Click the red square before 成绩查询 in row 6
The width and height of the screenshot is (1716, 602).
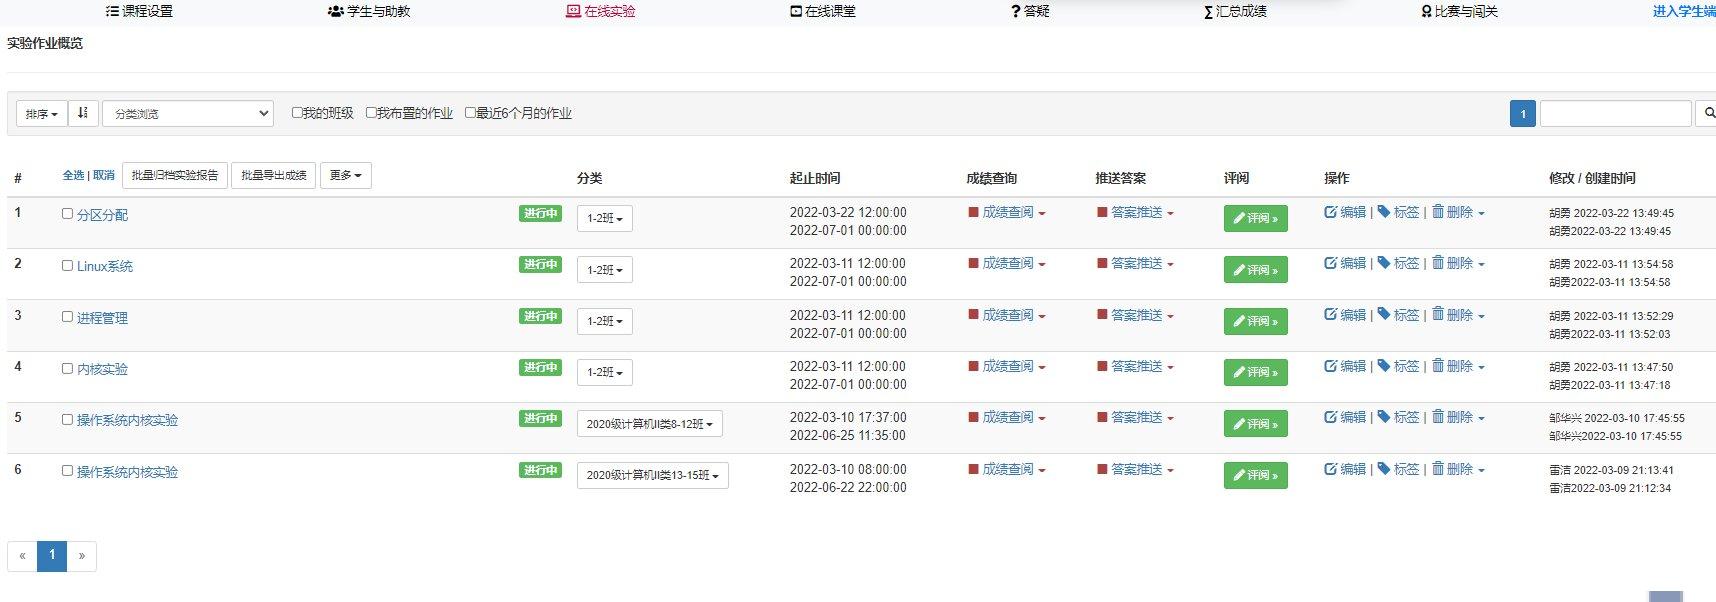click(x=973, y=469)
